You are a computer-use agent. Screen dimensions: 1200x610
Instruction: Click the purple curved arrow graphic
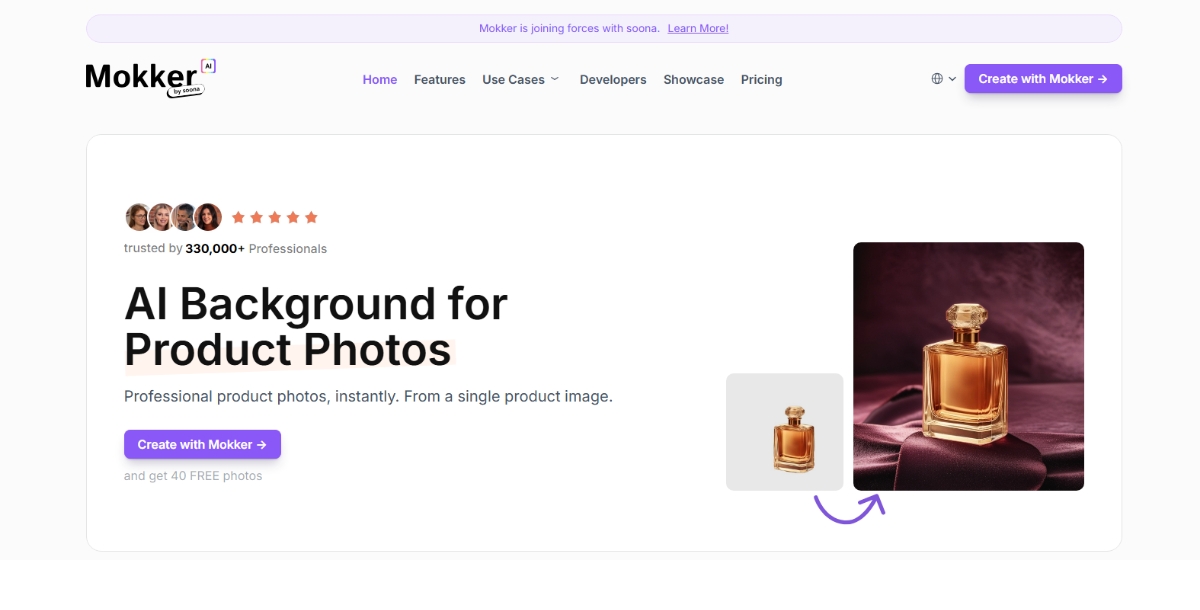pyautogui.click(x=850, y=508)
